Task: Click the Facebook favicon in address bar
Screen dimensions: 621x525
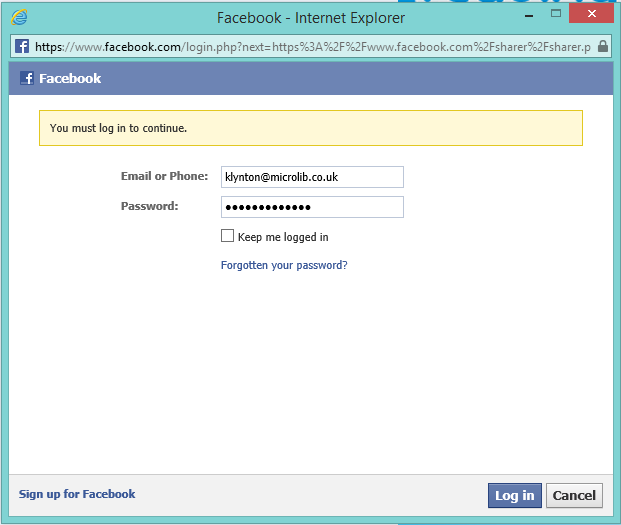Action: [21, 47]
